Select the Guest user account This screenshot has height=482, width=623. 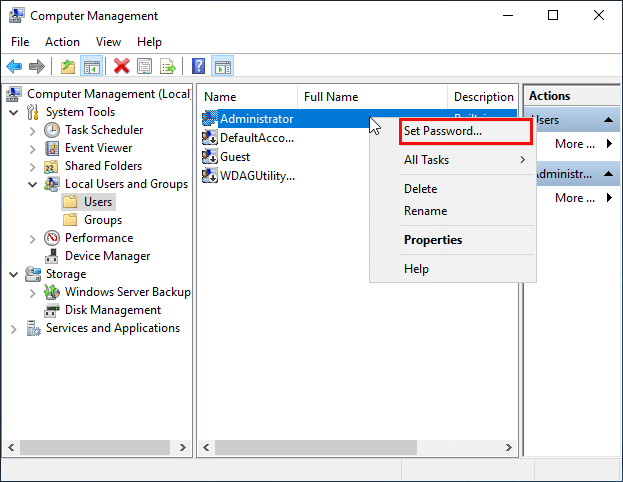234,157
